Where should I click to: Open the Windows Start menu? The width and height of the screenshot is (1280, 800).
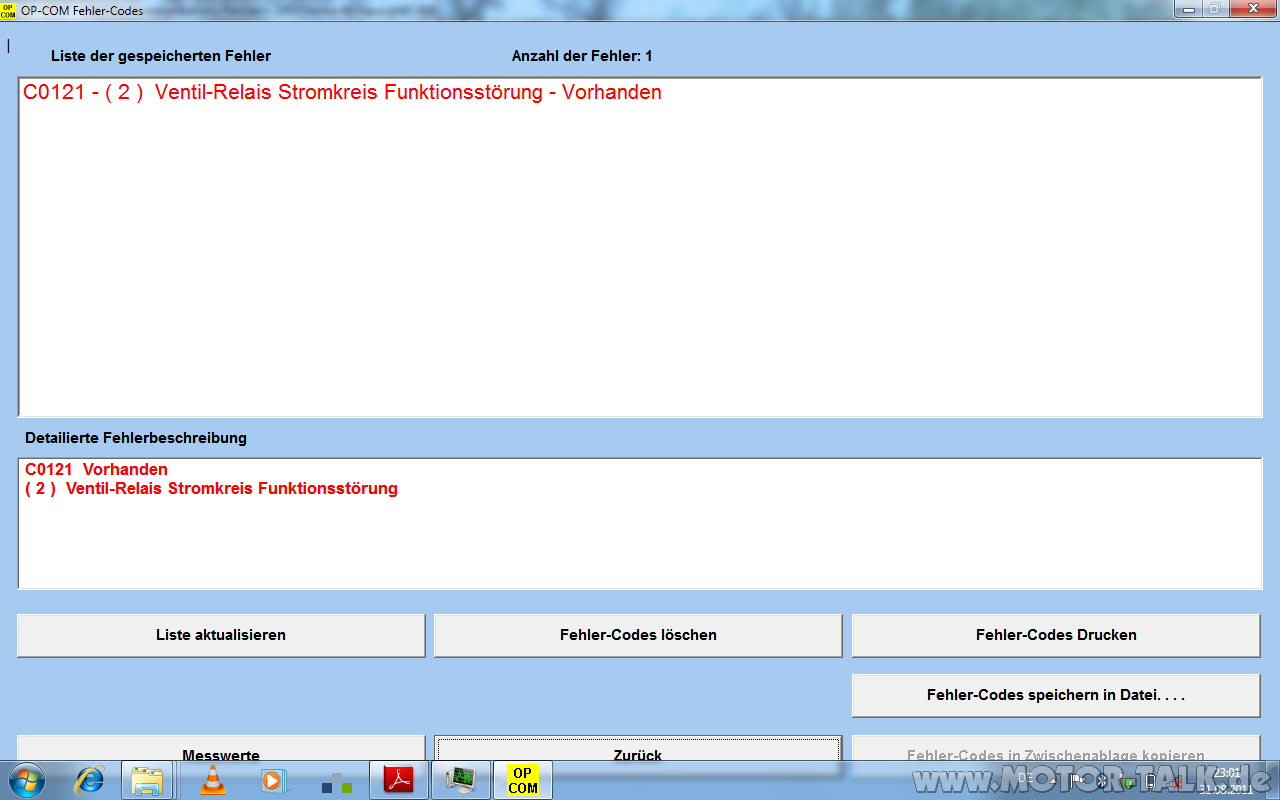(26, 780)
